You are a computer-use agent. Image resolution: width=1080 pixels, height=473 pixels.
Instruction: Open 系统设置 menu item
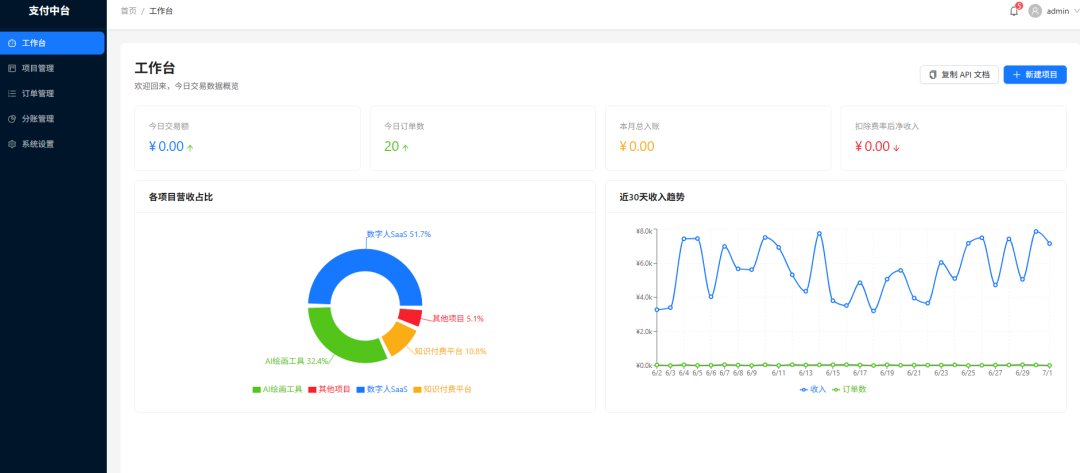[52, 145]
